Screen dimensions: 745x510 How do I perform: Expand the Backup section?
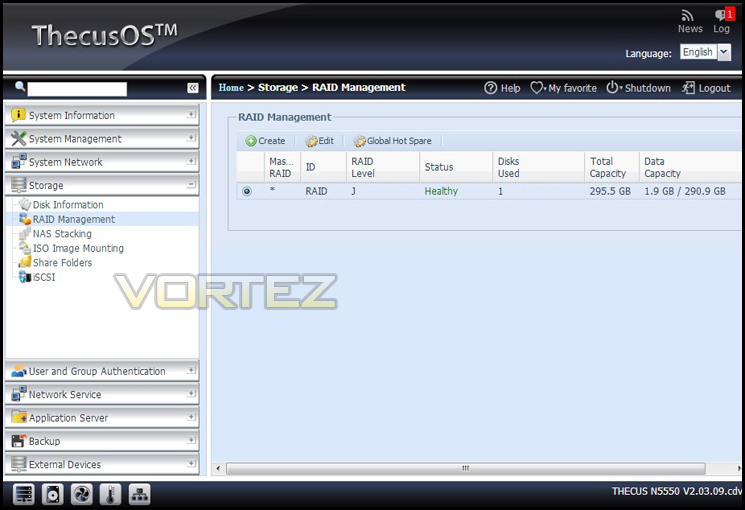(x=102, y=441)
